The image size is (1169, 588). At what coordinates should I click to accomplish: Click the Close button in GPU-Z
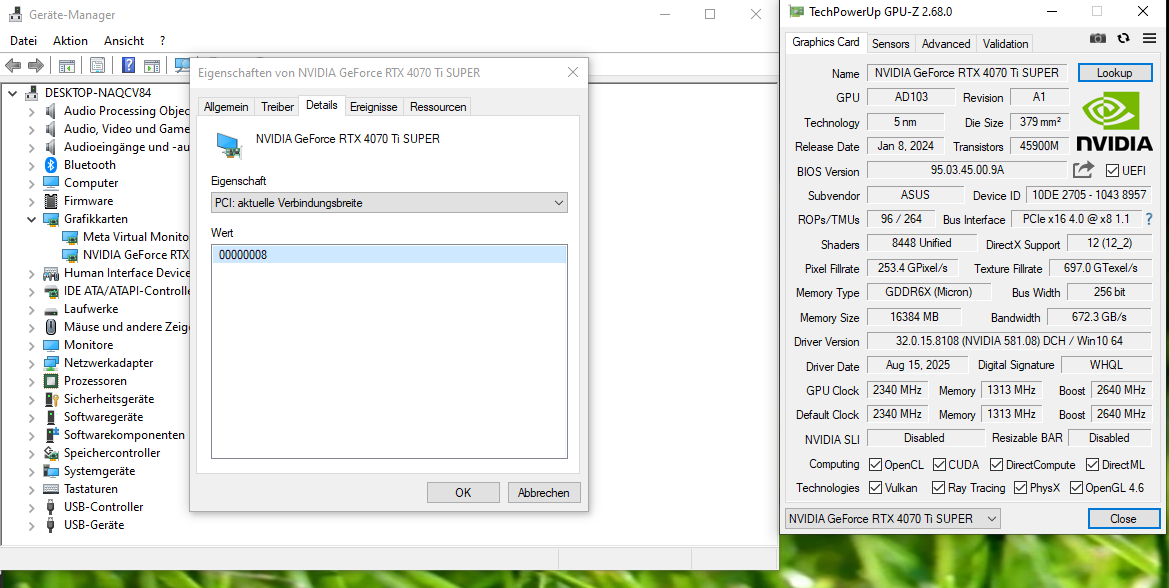click(1124, 519)
